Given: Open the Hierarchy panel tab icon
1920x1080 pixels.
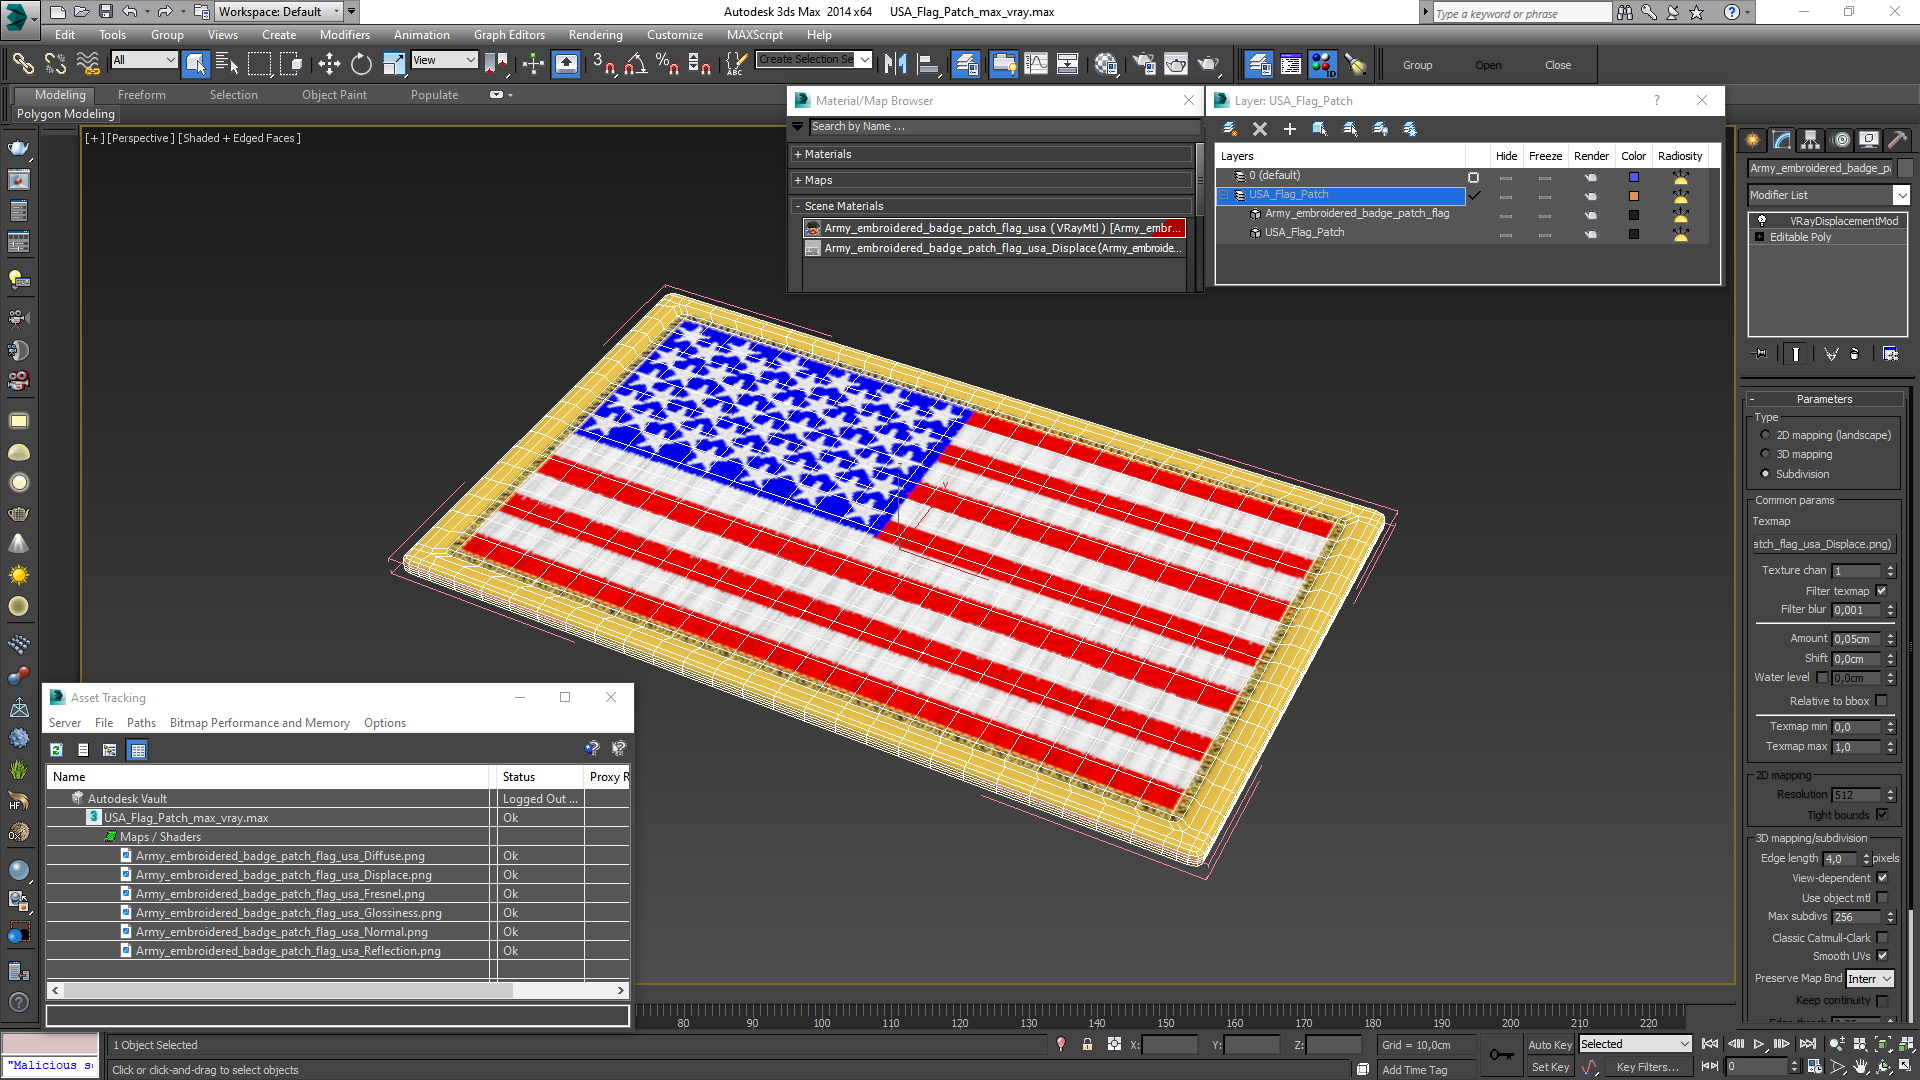Looking at the screenshot, I should (x=1810, y=140).
